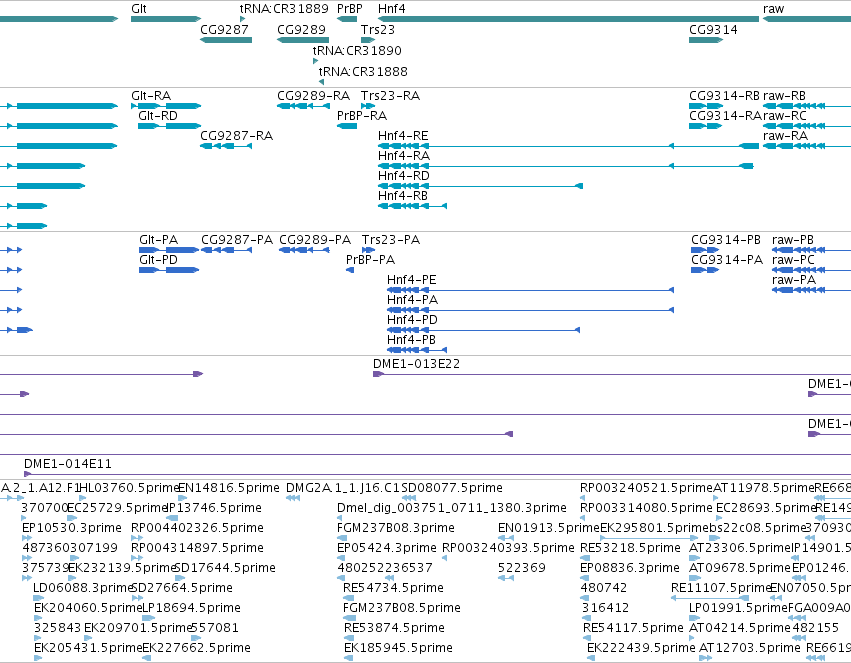Viewport: 851px width, 663px height.
Task: Select the CG9287-RA transcript
Action: tap(226, 146)
